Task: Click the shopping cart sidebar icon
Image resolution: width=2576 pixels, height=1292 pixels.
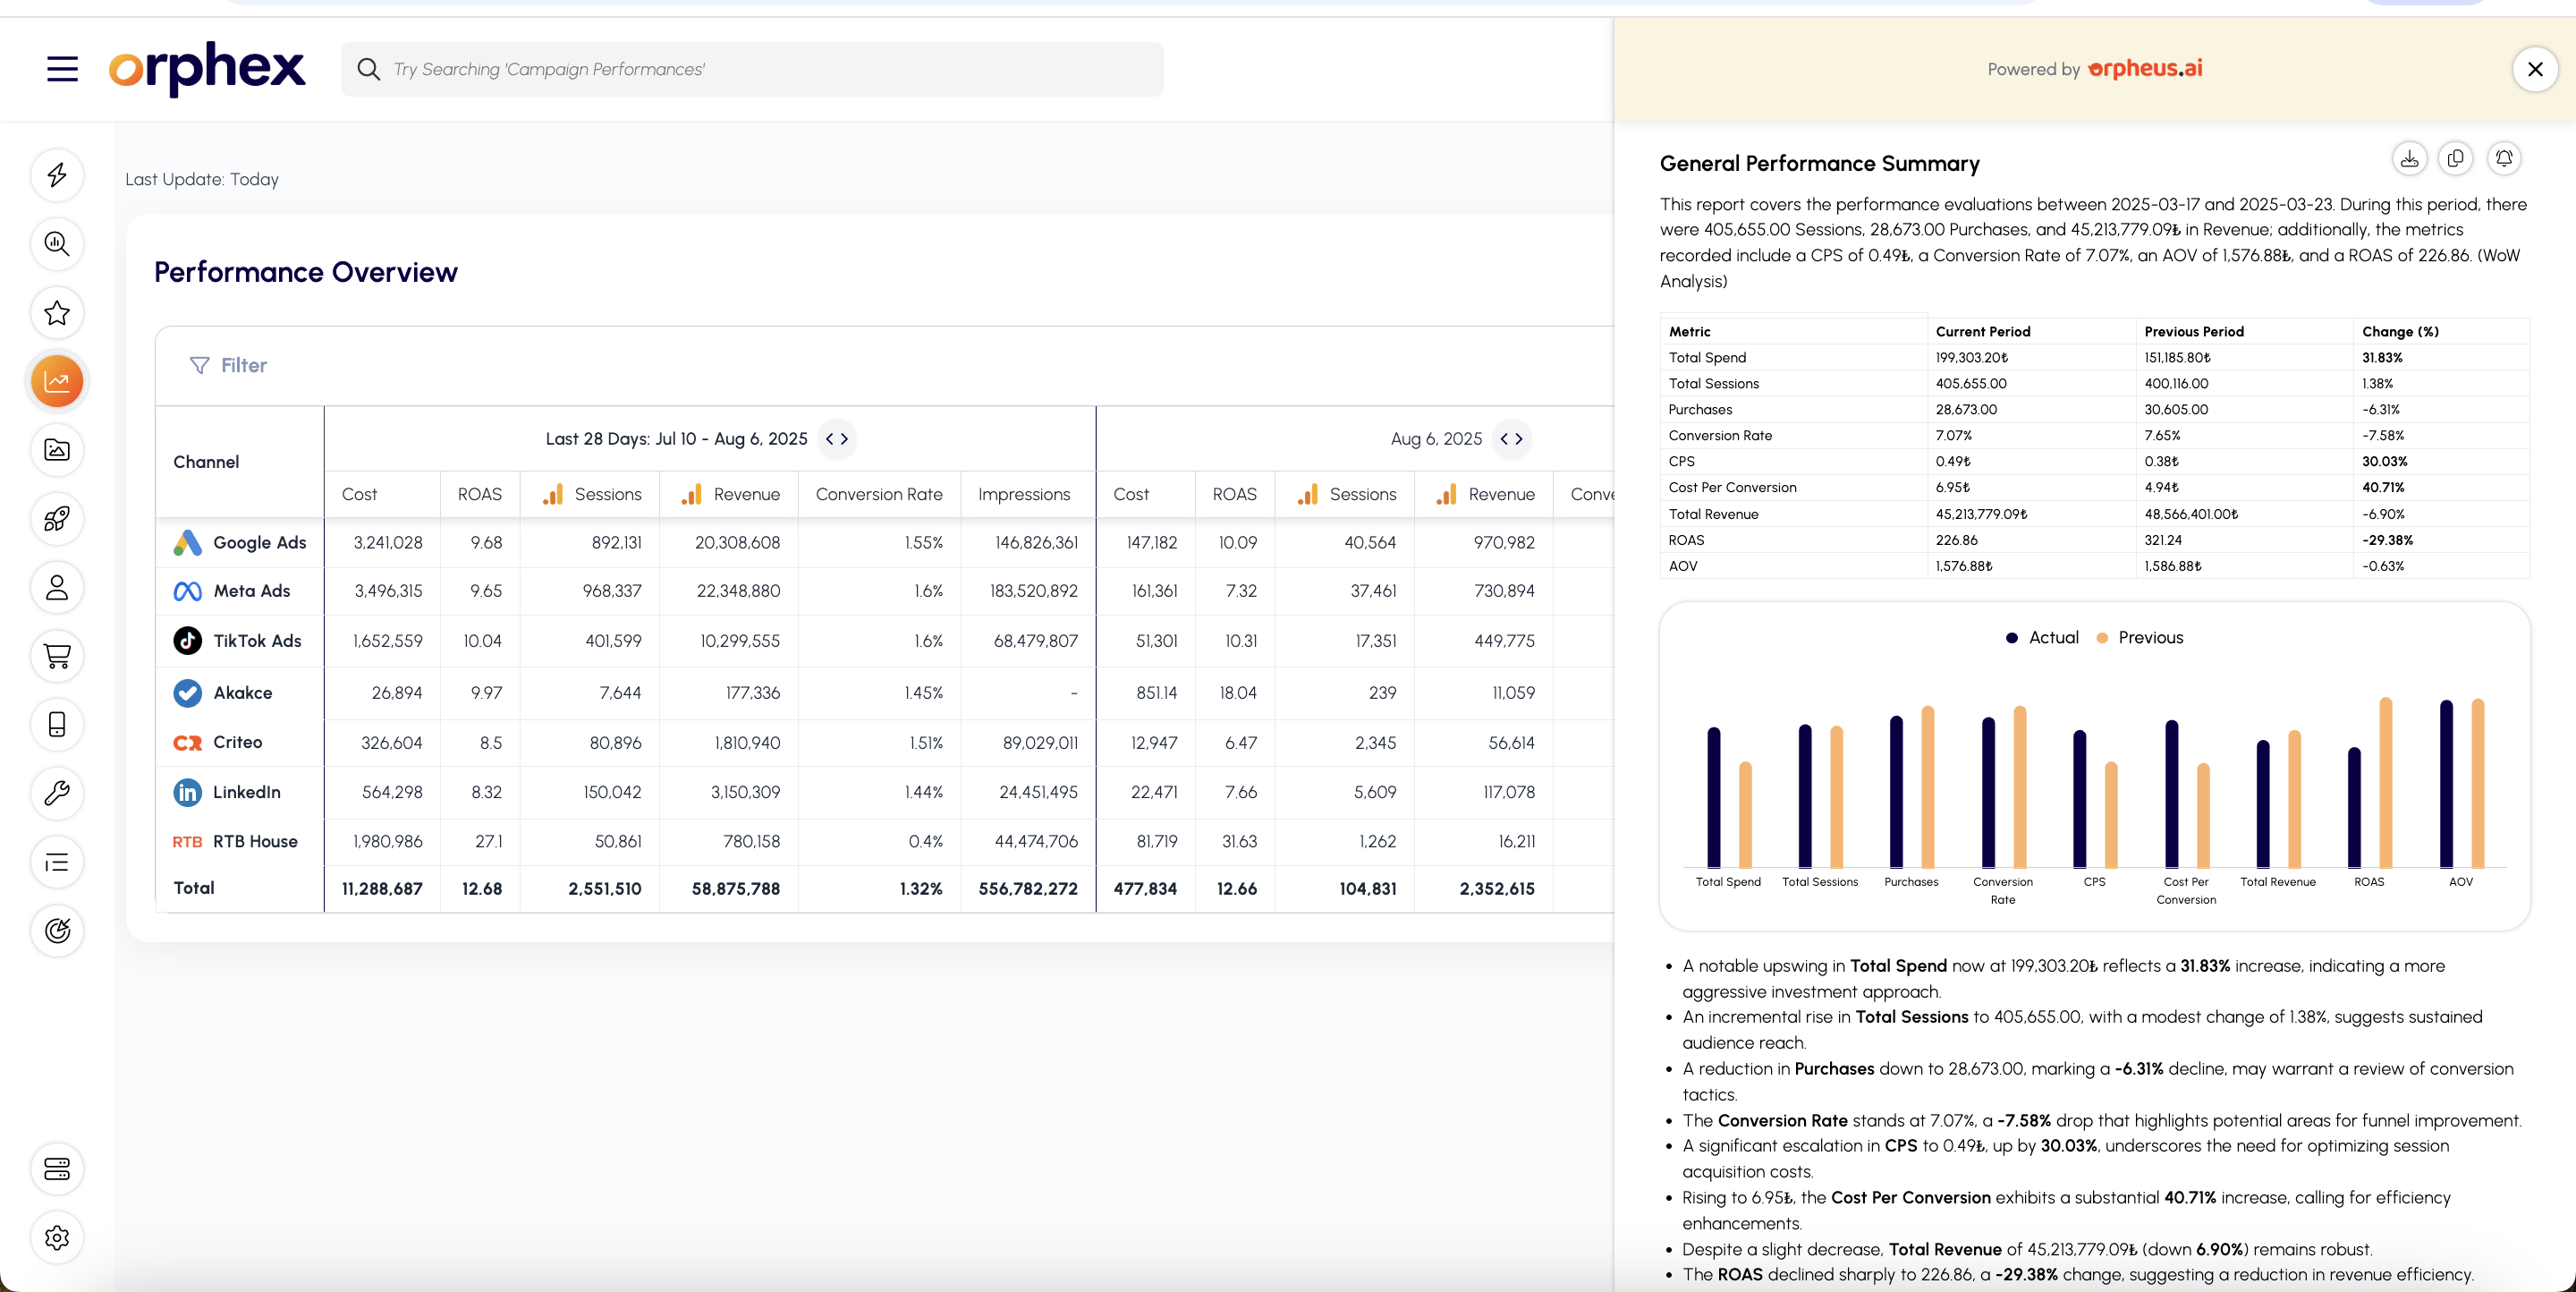Action: click(57, 656)
